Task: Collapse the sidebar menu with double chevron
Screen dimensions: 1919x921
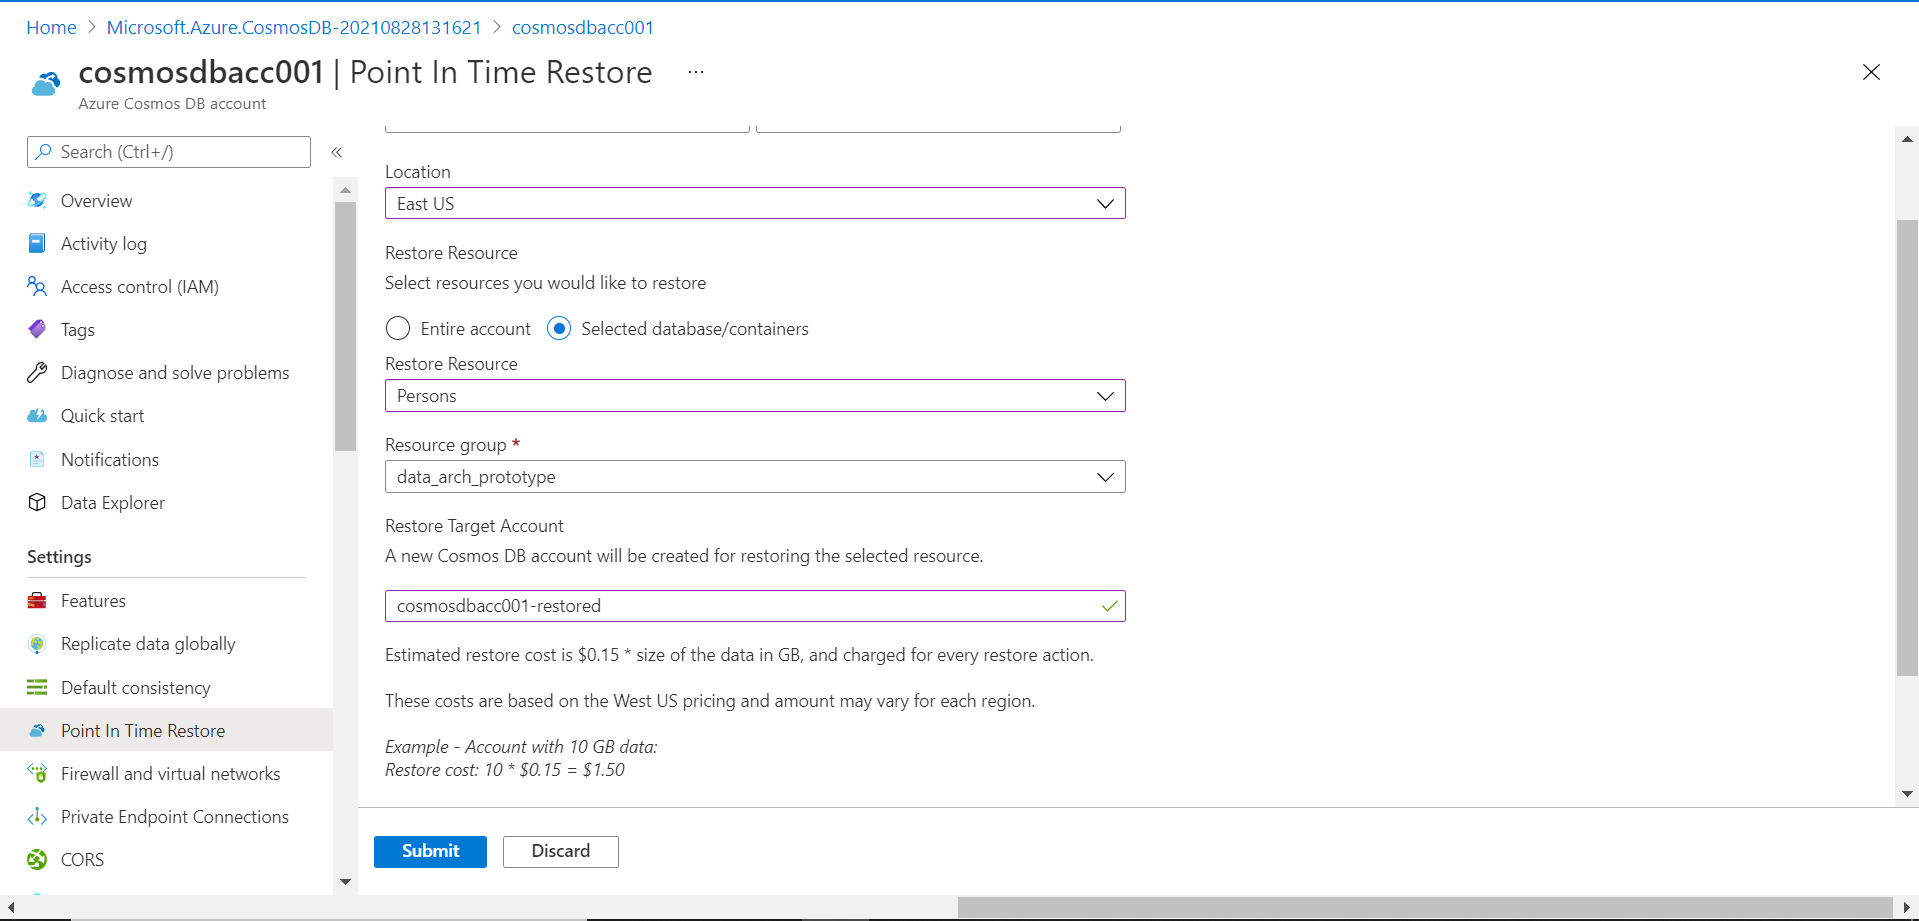Action: 337,152
